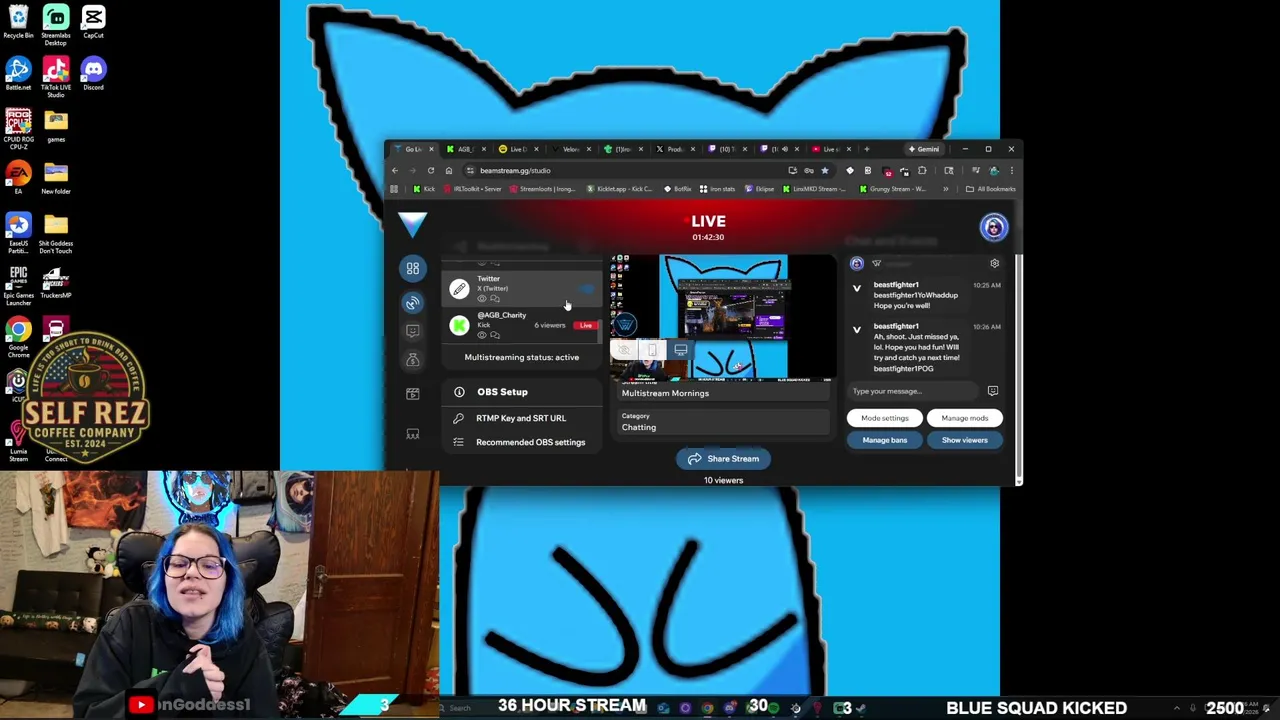Open chat icon under @AGB_Charity Kick

pos(495,335)
